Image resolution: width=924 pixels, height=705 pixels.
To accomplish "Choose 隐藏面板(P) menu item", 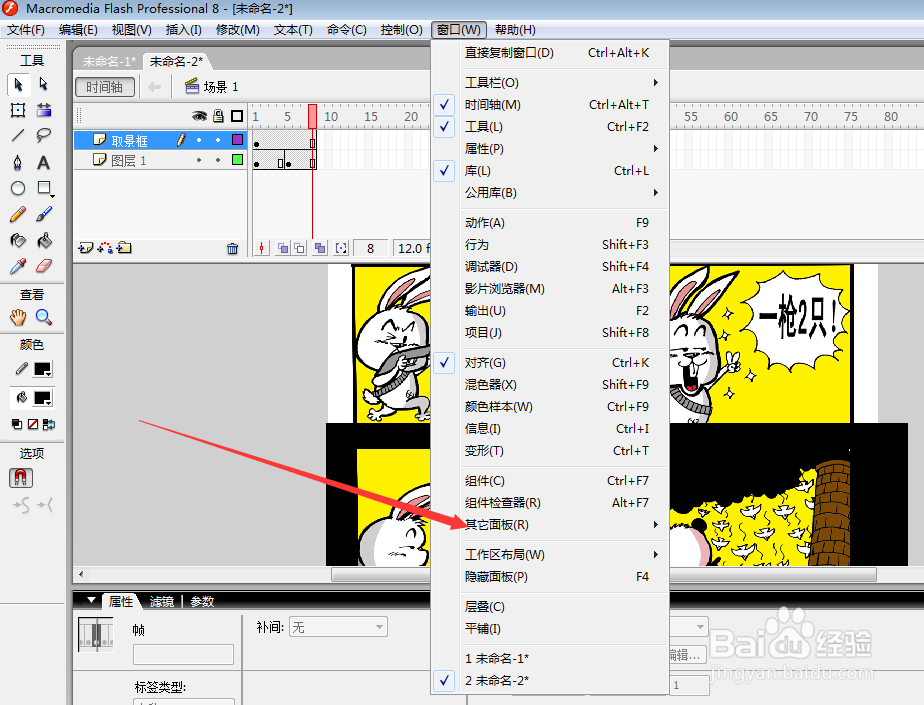I will click(x=550, y=577).
